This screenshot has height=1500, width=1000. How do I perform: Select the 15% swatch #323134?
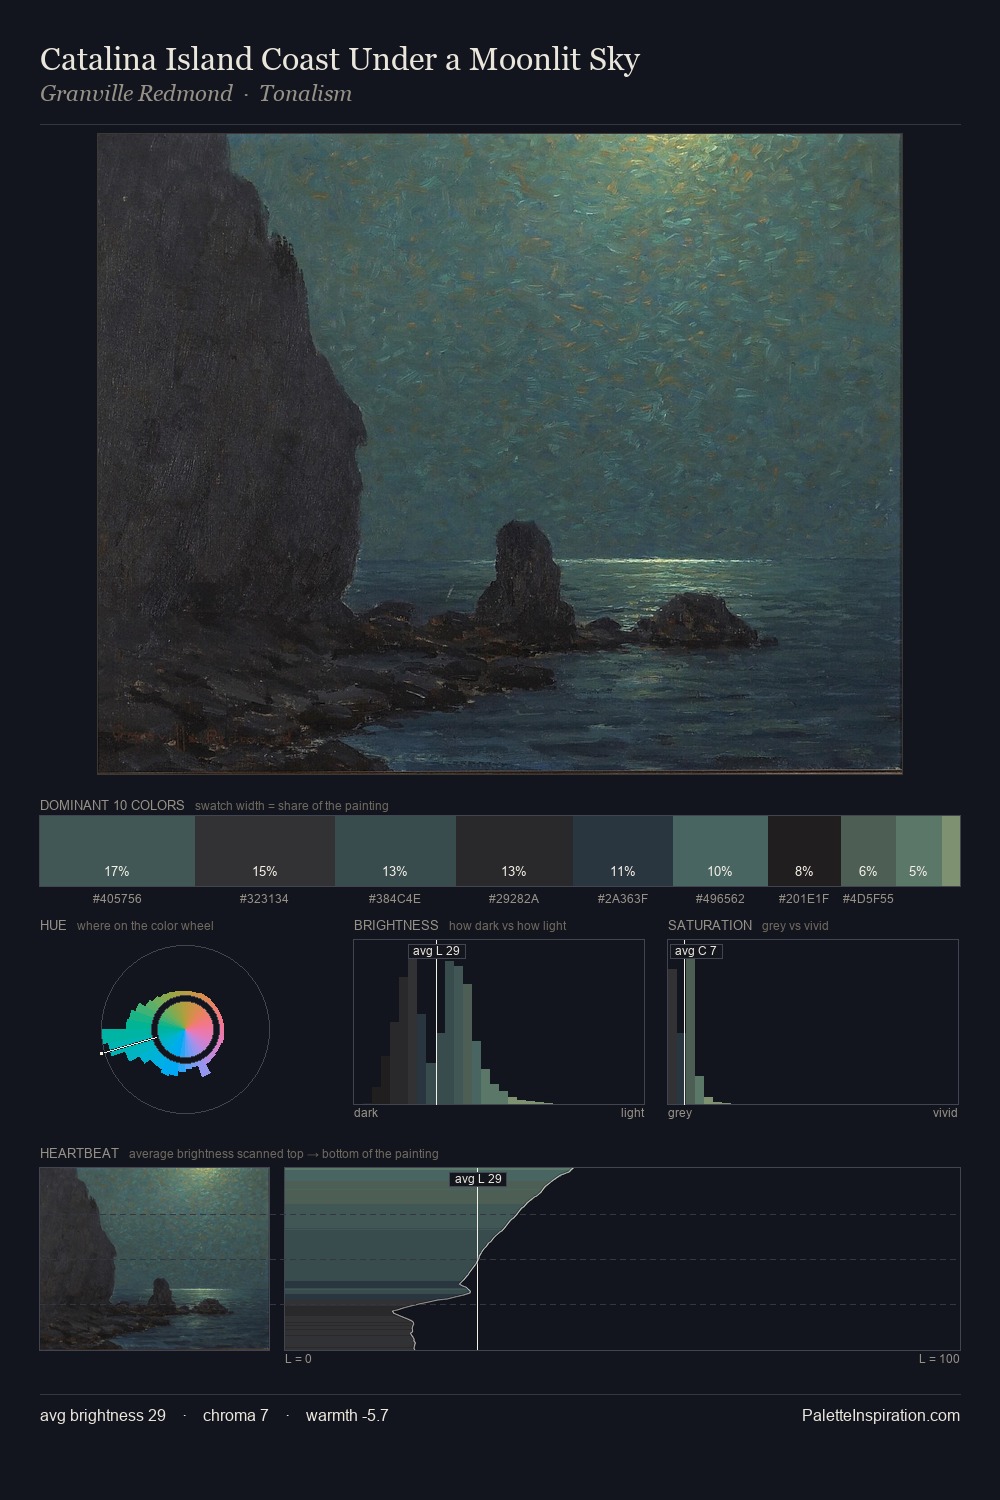[265, 851]
